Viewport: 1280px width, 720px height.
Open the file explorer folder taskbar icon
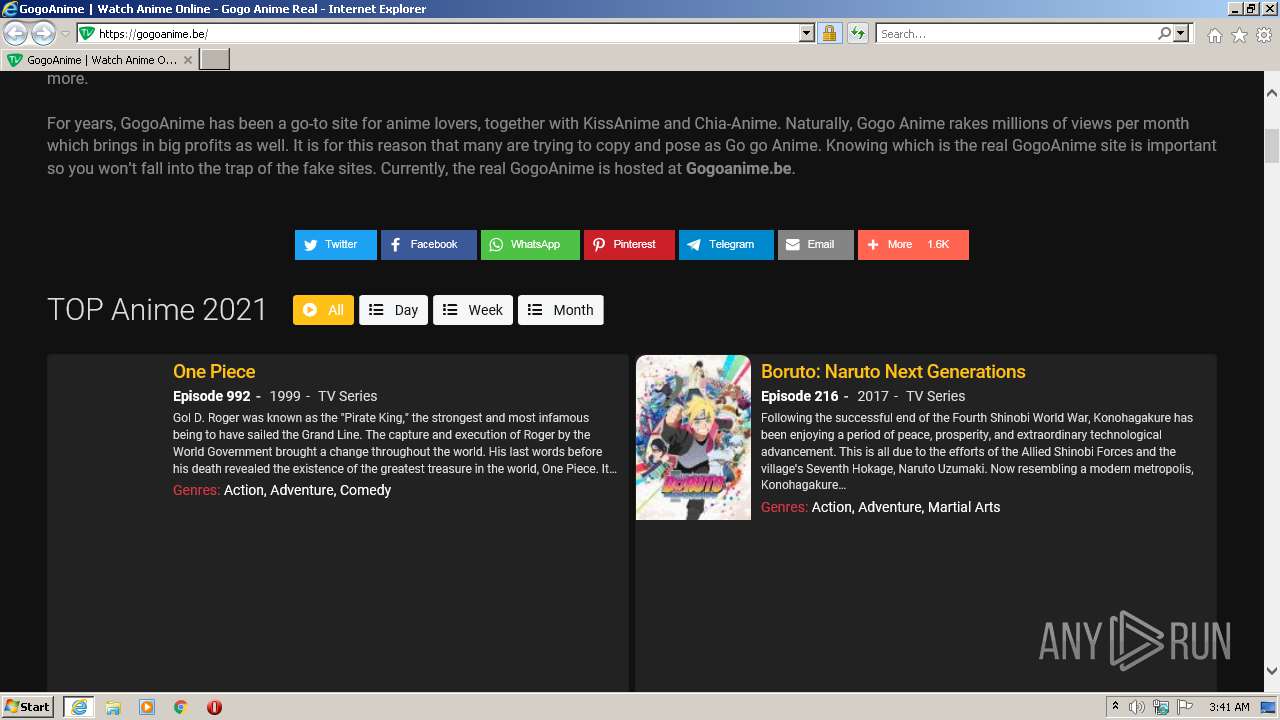pyautogui.click(x=113, y=707)
